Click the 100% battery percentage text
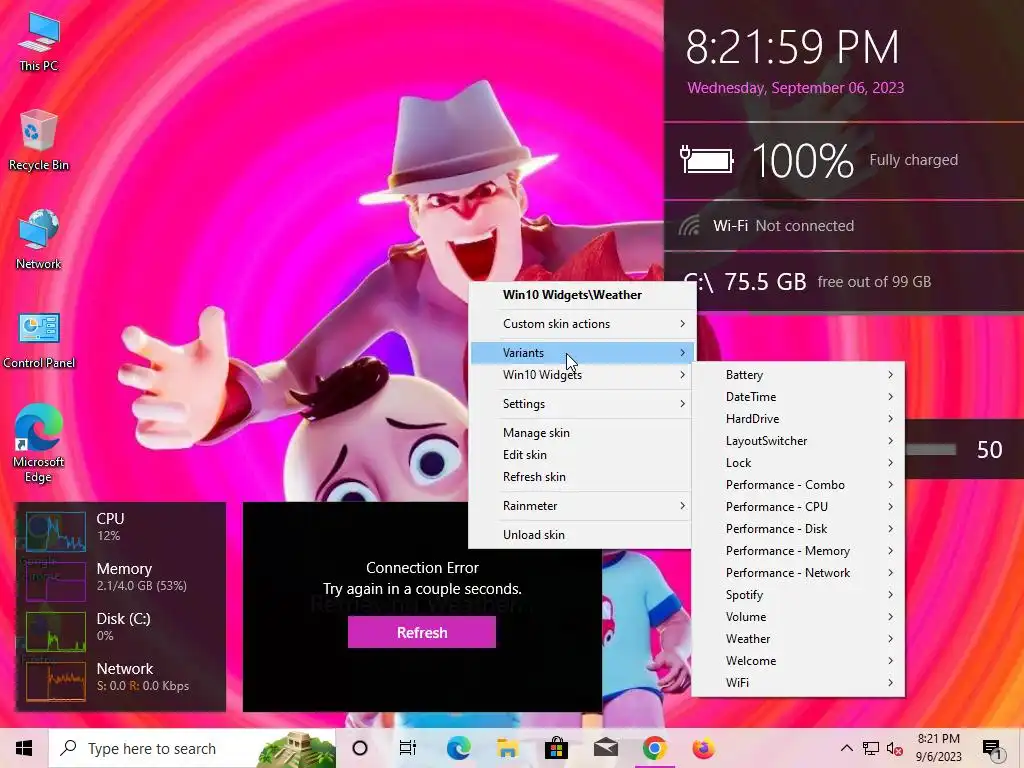The height and width of the screenshot is (768, 1024). [x=803, y=161]
